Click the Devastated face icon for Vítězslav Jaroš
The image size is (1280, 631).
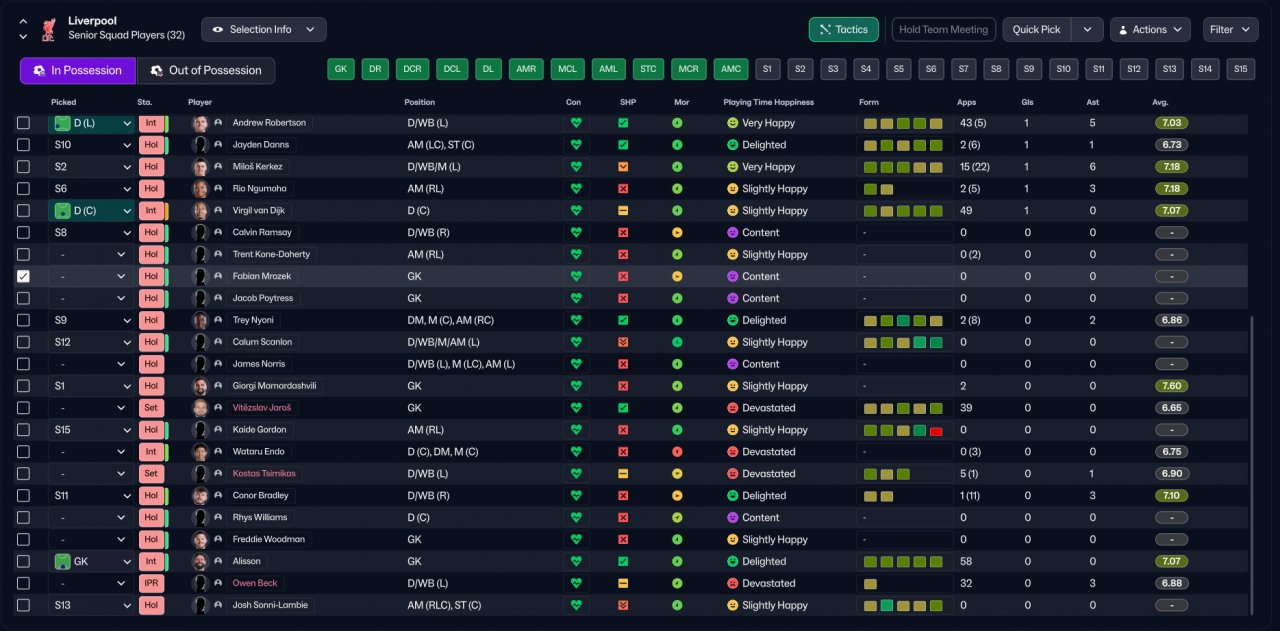(x=732, y=408)
